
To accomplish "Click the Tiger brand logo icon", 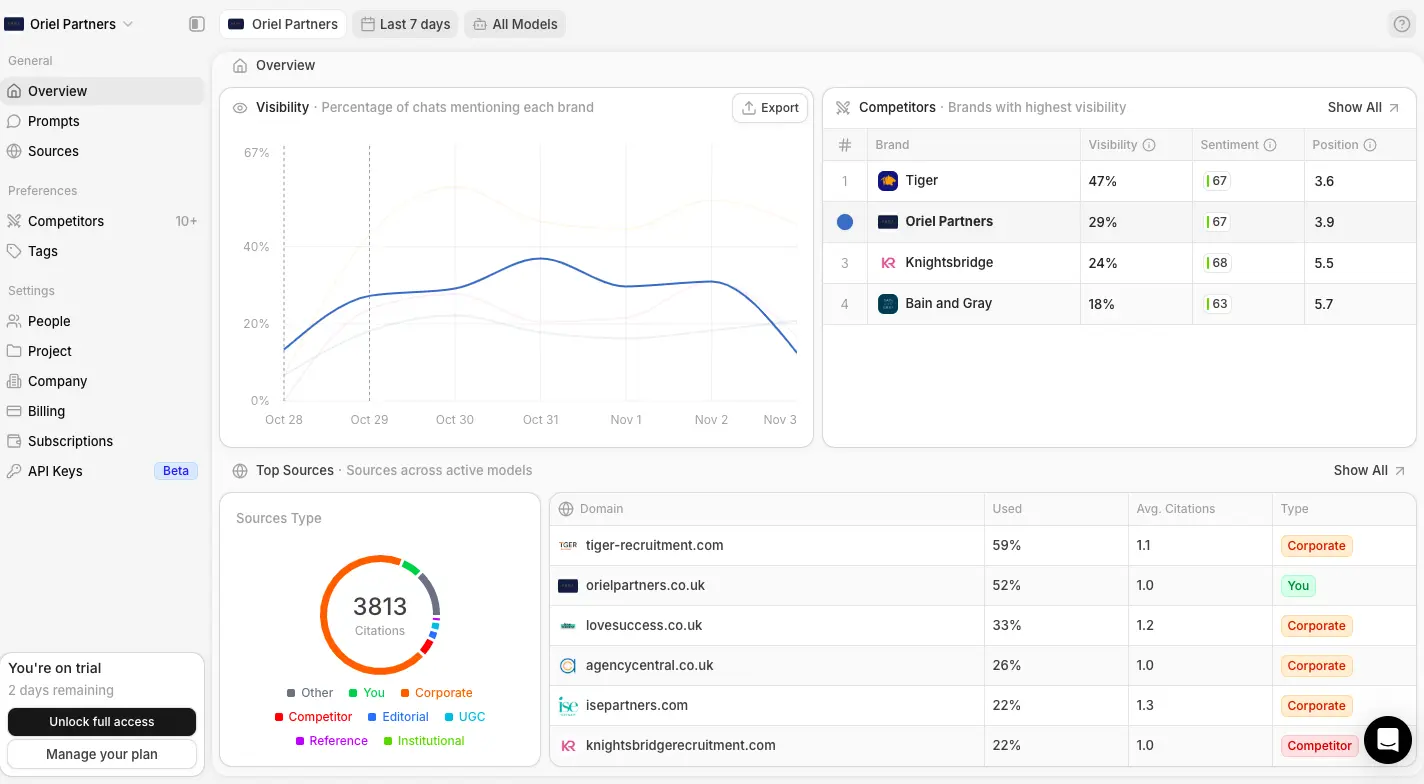I will click(887, 181).
